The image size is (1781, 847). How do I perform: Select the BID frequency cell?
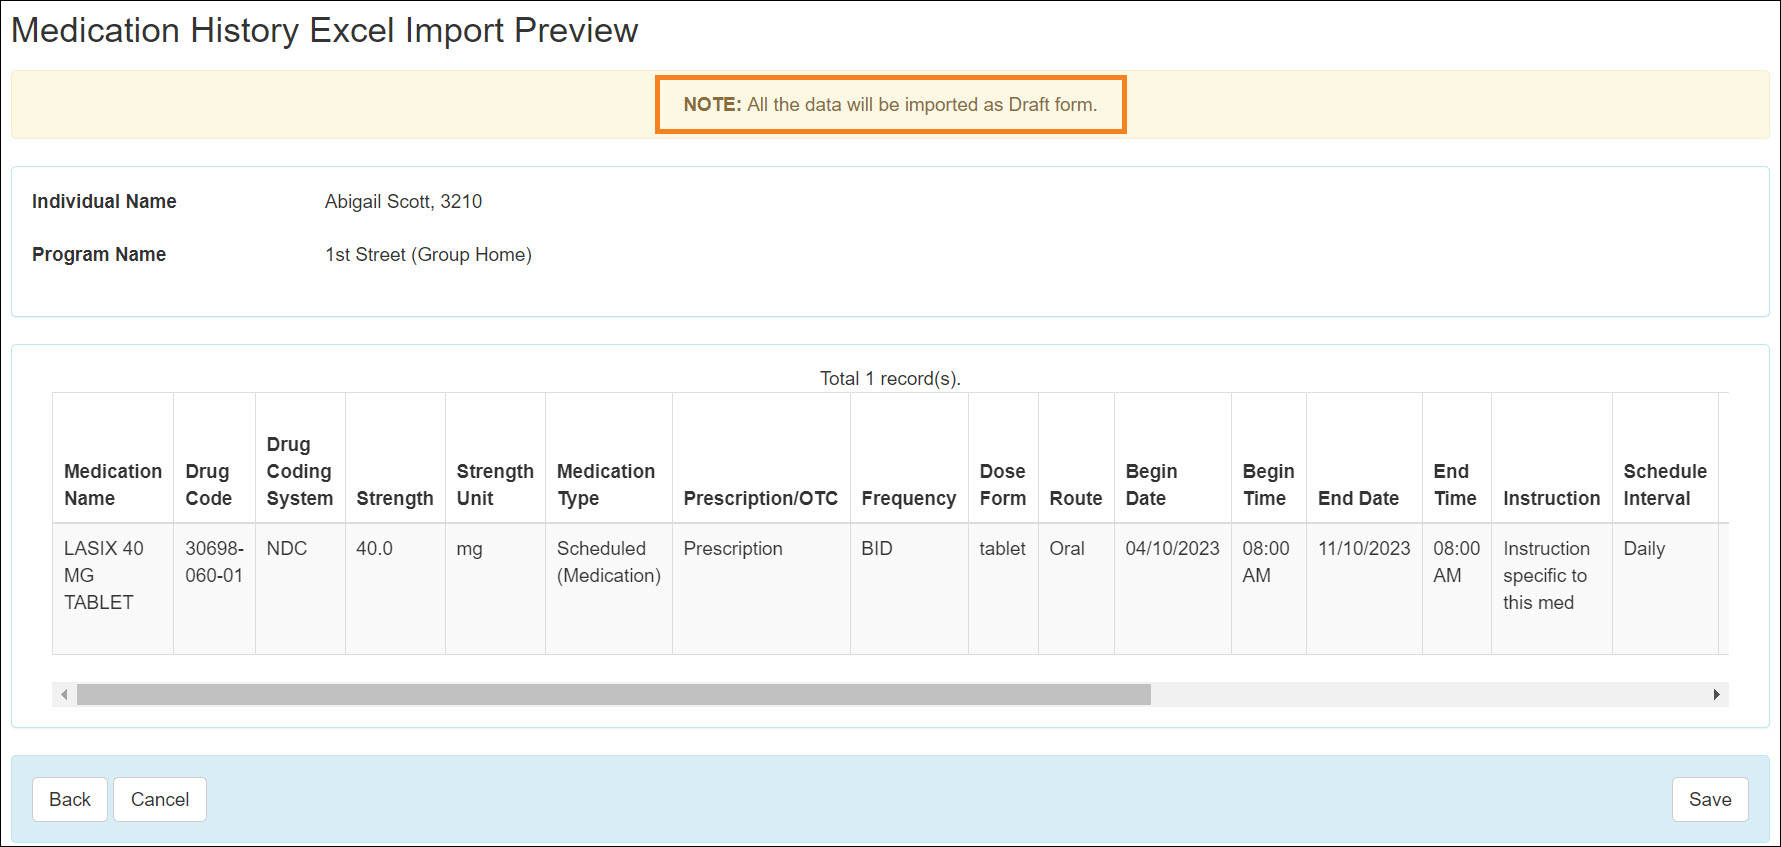coord(876,548)
